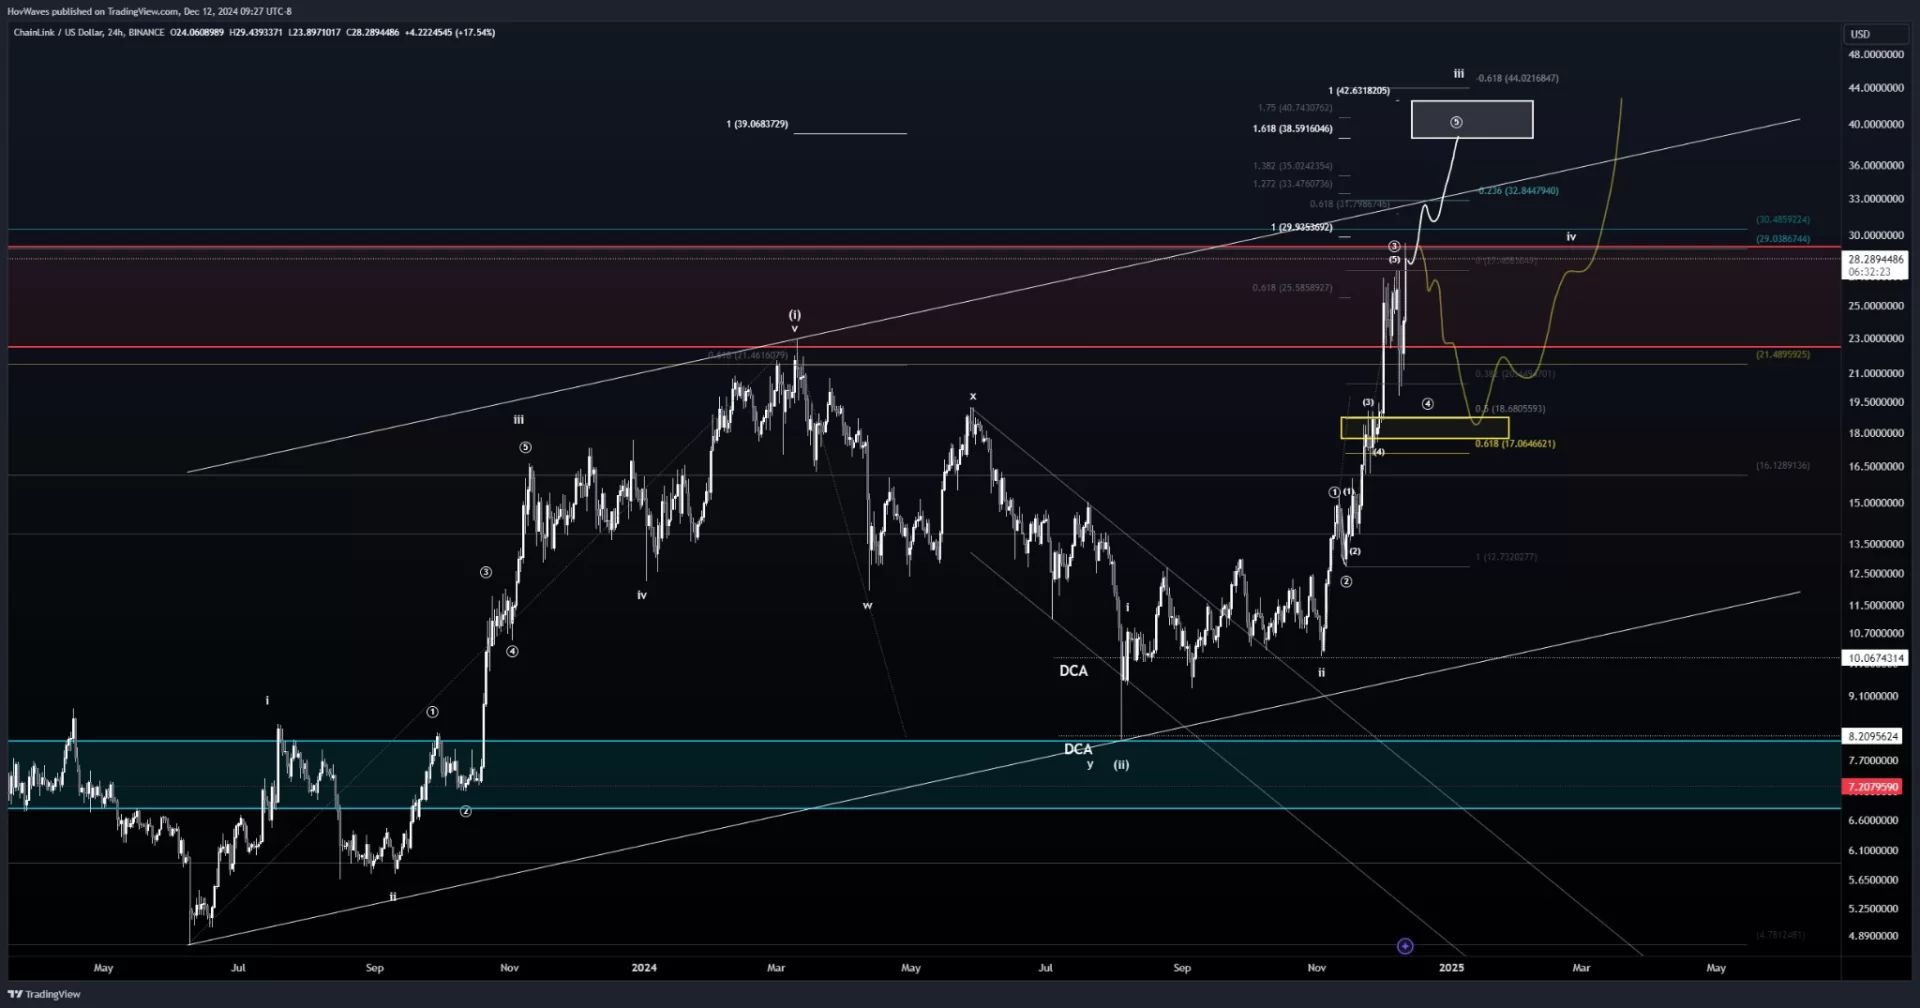Screen dimensions: 1920x1008
Task: Click the TradingView logo icon
Action: (x=15, y=994)
